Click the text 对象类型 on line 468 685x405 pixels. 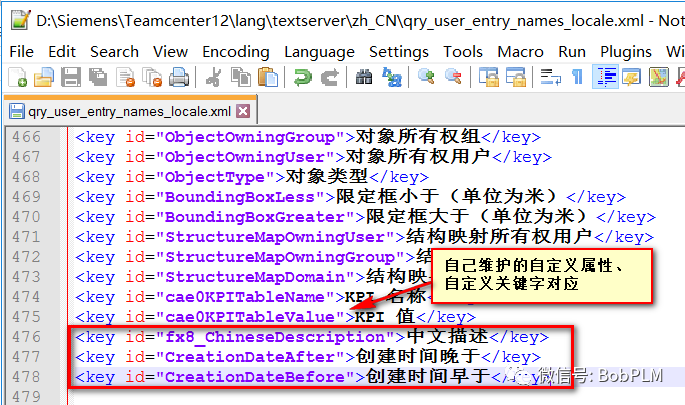[327, 177]
